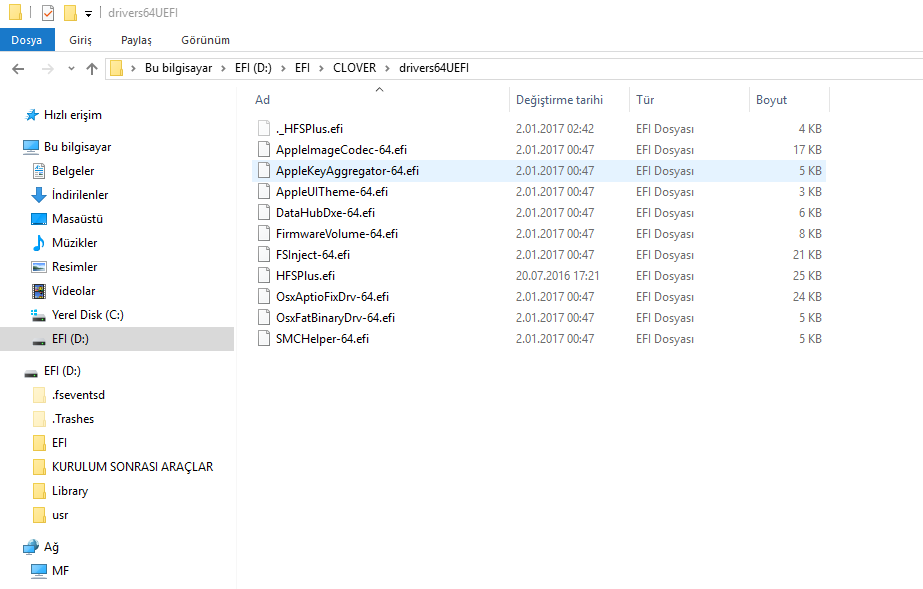Click the AppleImageCodec-64.efi file icon
Screen dimensions: 923x589
pyautogui.click(x=264, y=149)
